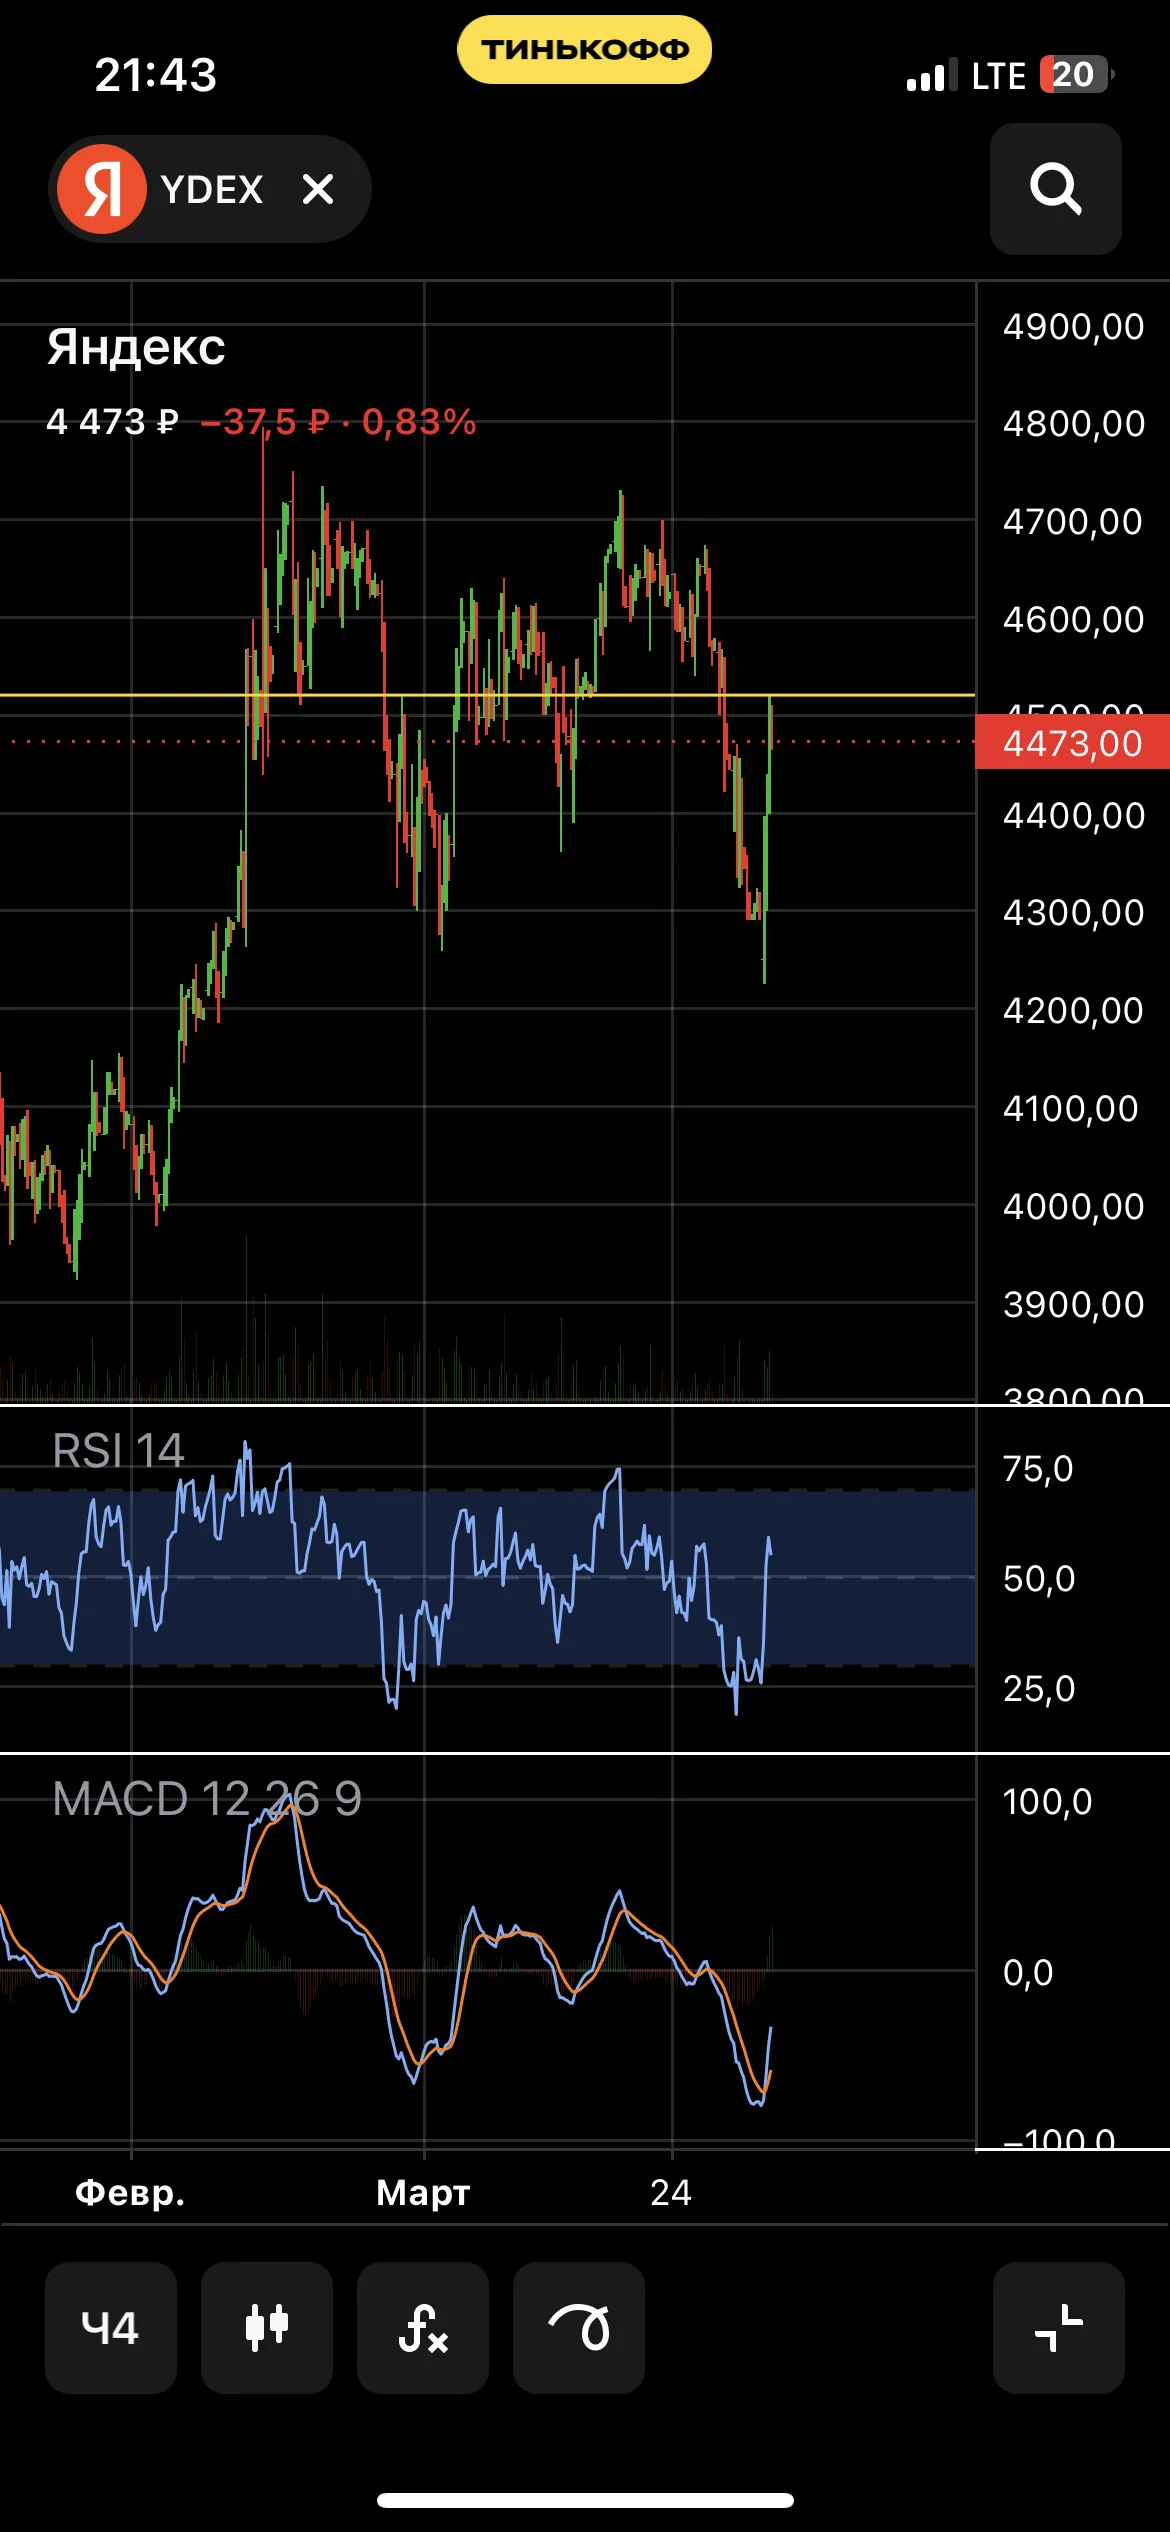
Task: Tap the Тинькофф app pill at top
Action: pyautogui.click(x=585, y=49)
